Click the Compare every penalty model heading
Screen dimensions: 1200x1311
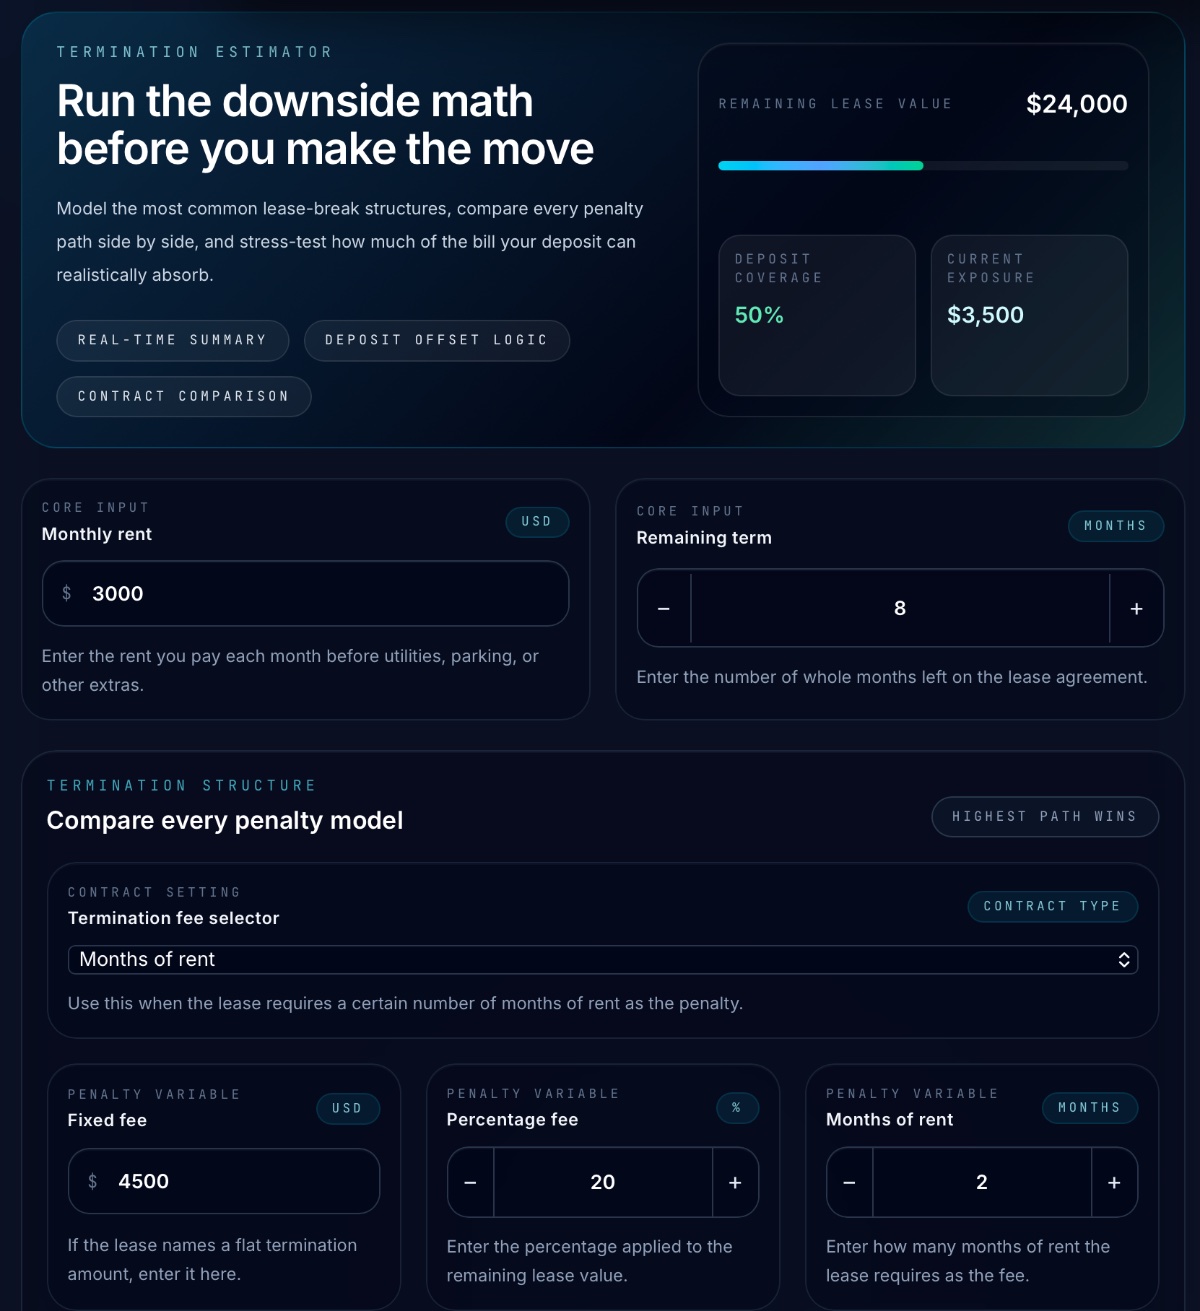(x=225, y=820)
